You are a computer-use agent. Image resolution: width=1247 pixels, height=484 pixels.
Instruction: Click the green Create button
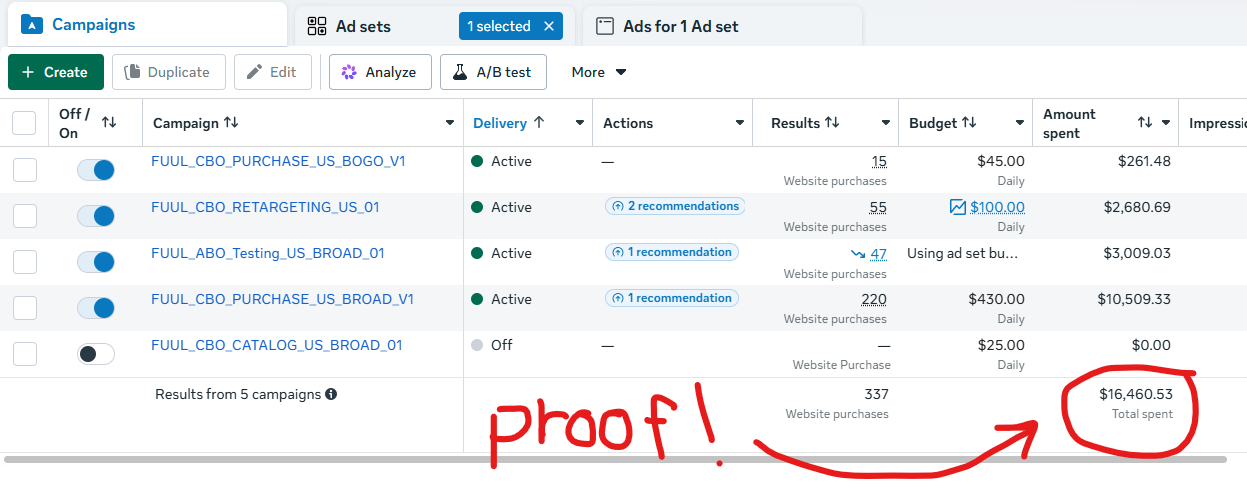(x=56, y=72)
